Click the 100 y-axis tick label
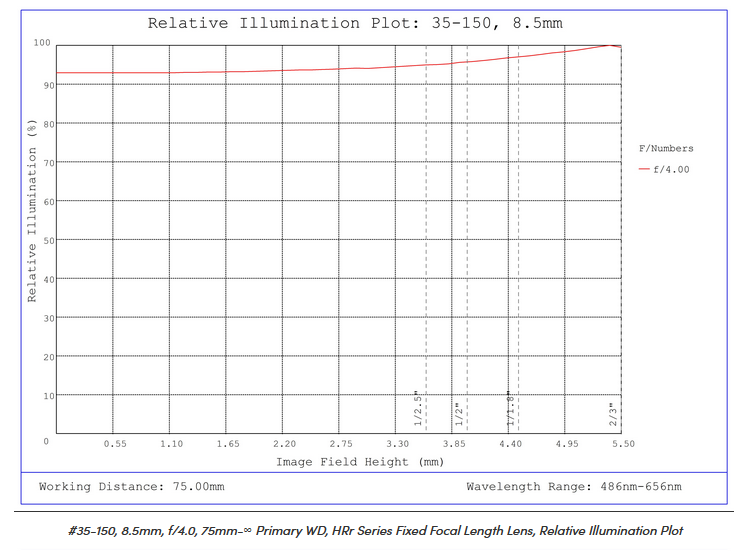Image resolution: width=748 pixels, height=551 pixels. 41,43
